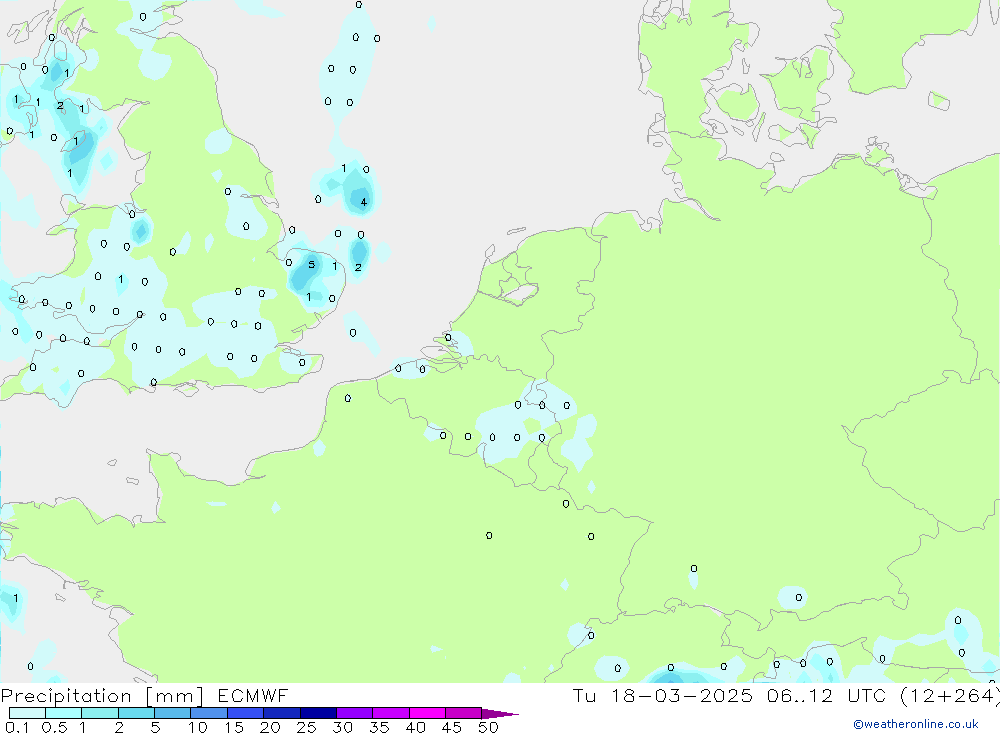Click the '20' legend scale label
The height and width of the screenshot is (733, 1000).
click(x=270, y=727)
